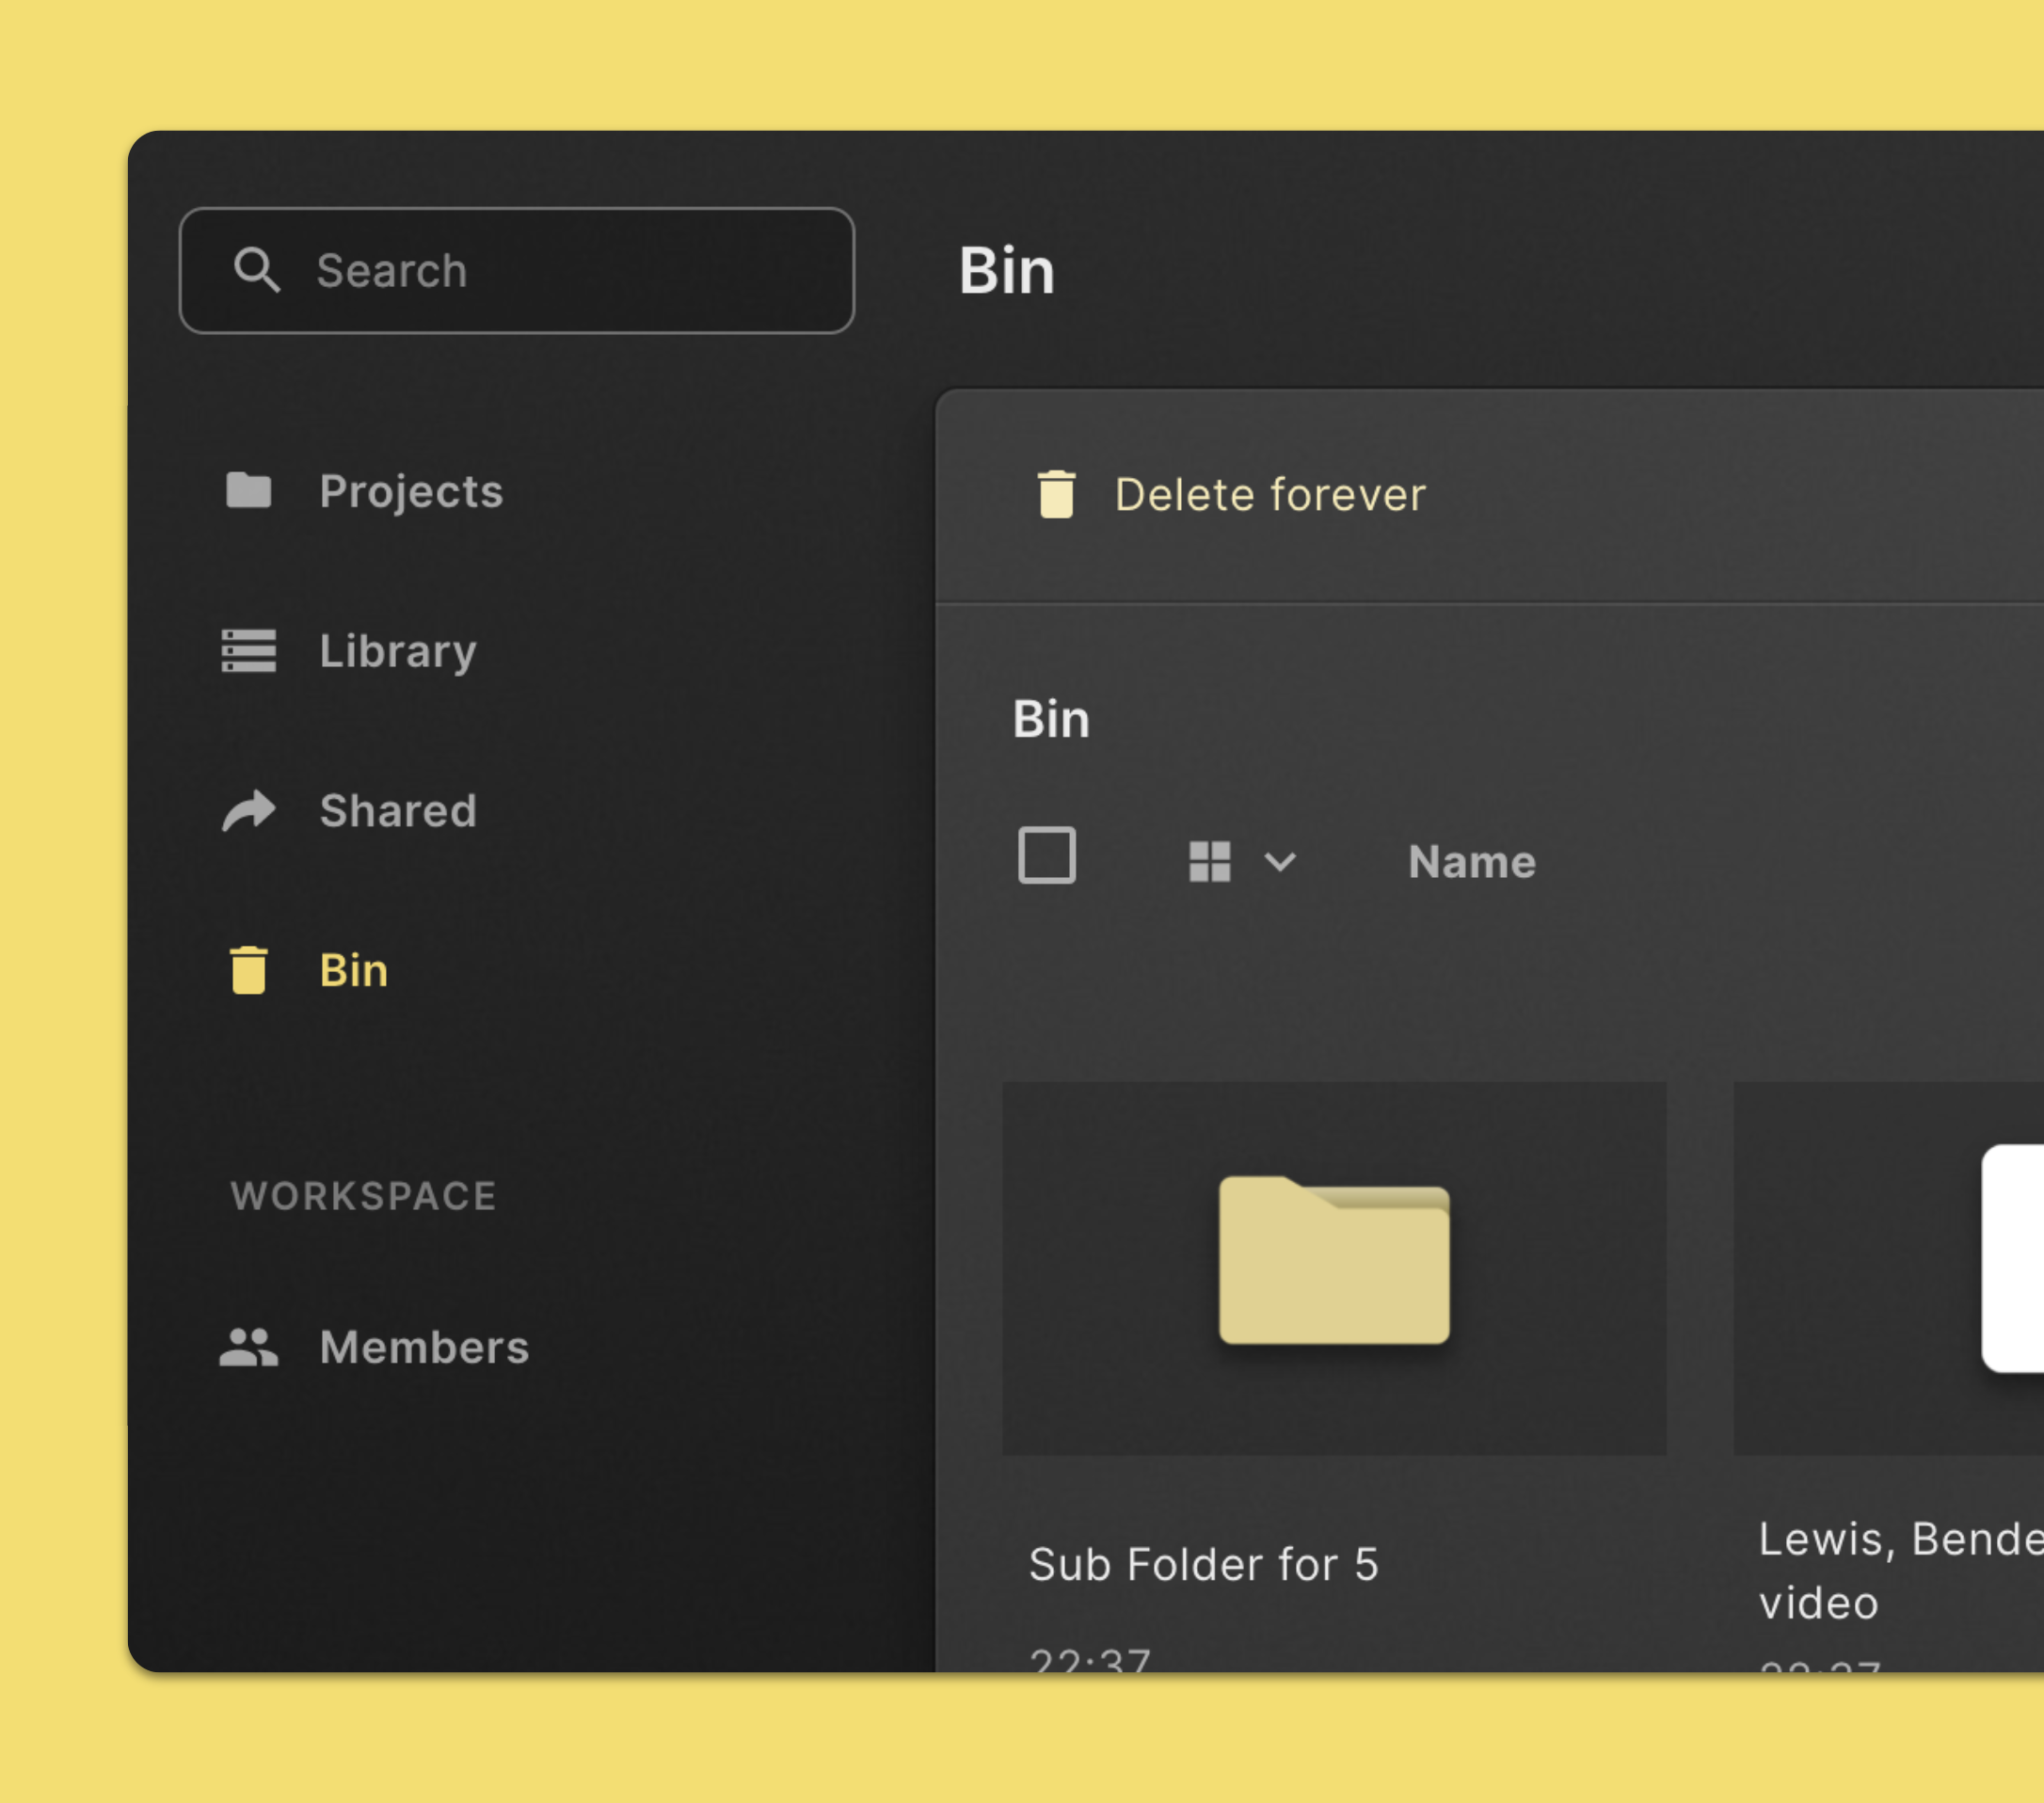Image resolution: width=2044 pixels, height=1803 pixels.
Task: Click the Members people icon
Action: point(248,1347)
